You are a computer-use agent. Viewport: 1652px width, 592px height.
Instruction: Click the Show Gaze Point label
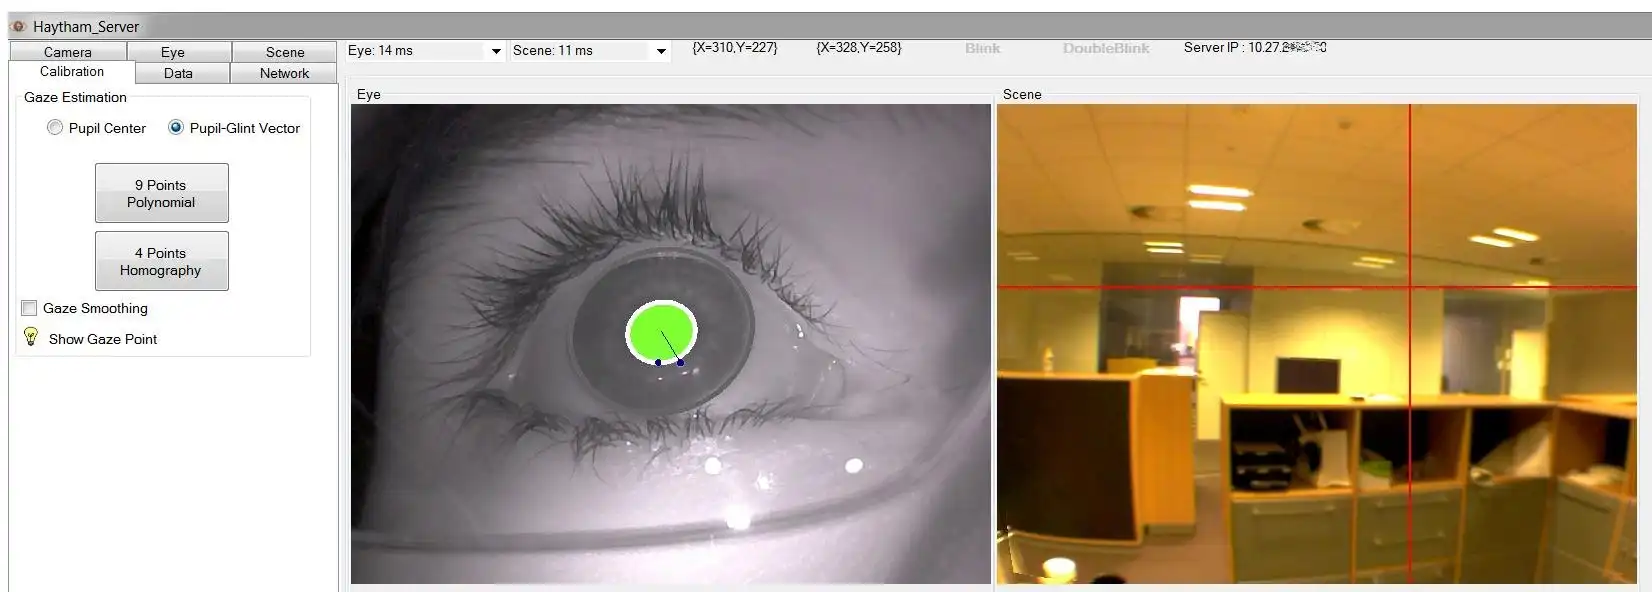coord(103,339)
